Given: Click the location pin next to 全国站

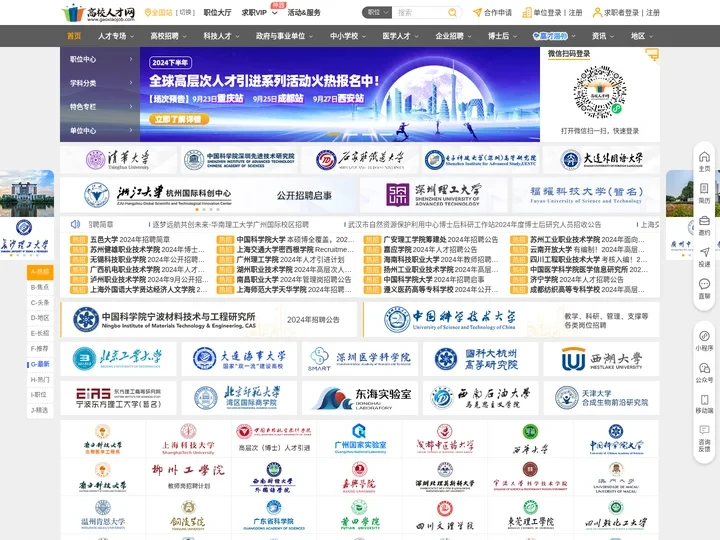Looking at the screenshot, I should pyautogui.click(x=147, y=12).
